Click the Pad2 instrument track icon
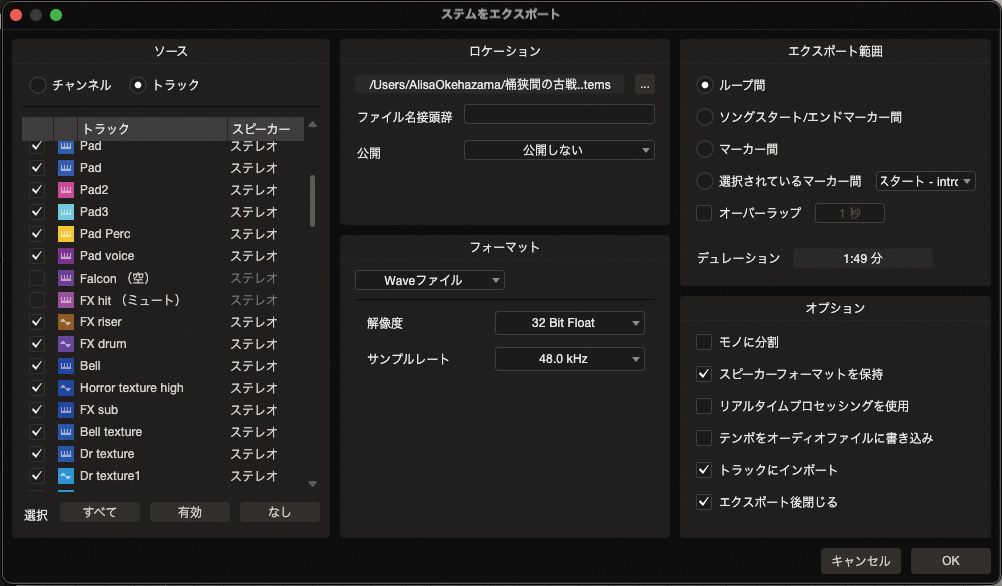The width and height of the screenshot is (1002, 586). click(x=66, y=190)
